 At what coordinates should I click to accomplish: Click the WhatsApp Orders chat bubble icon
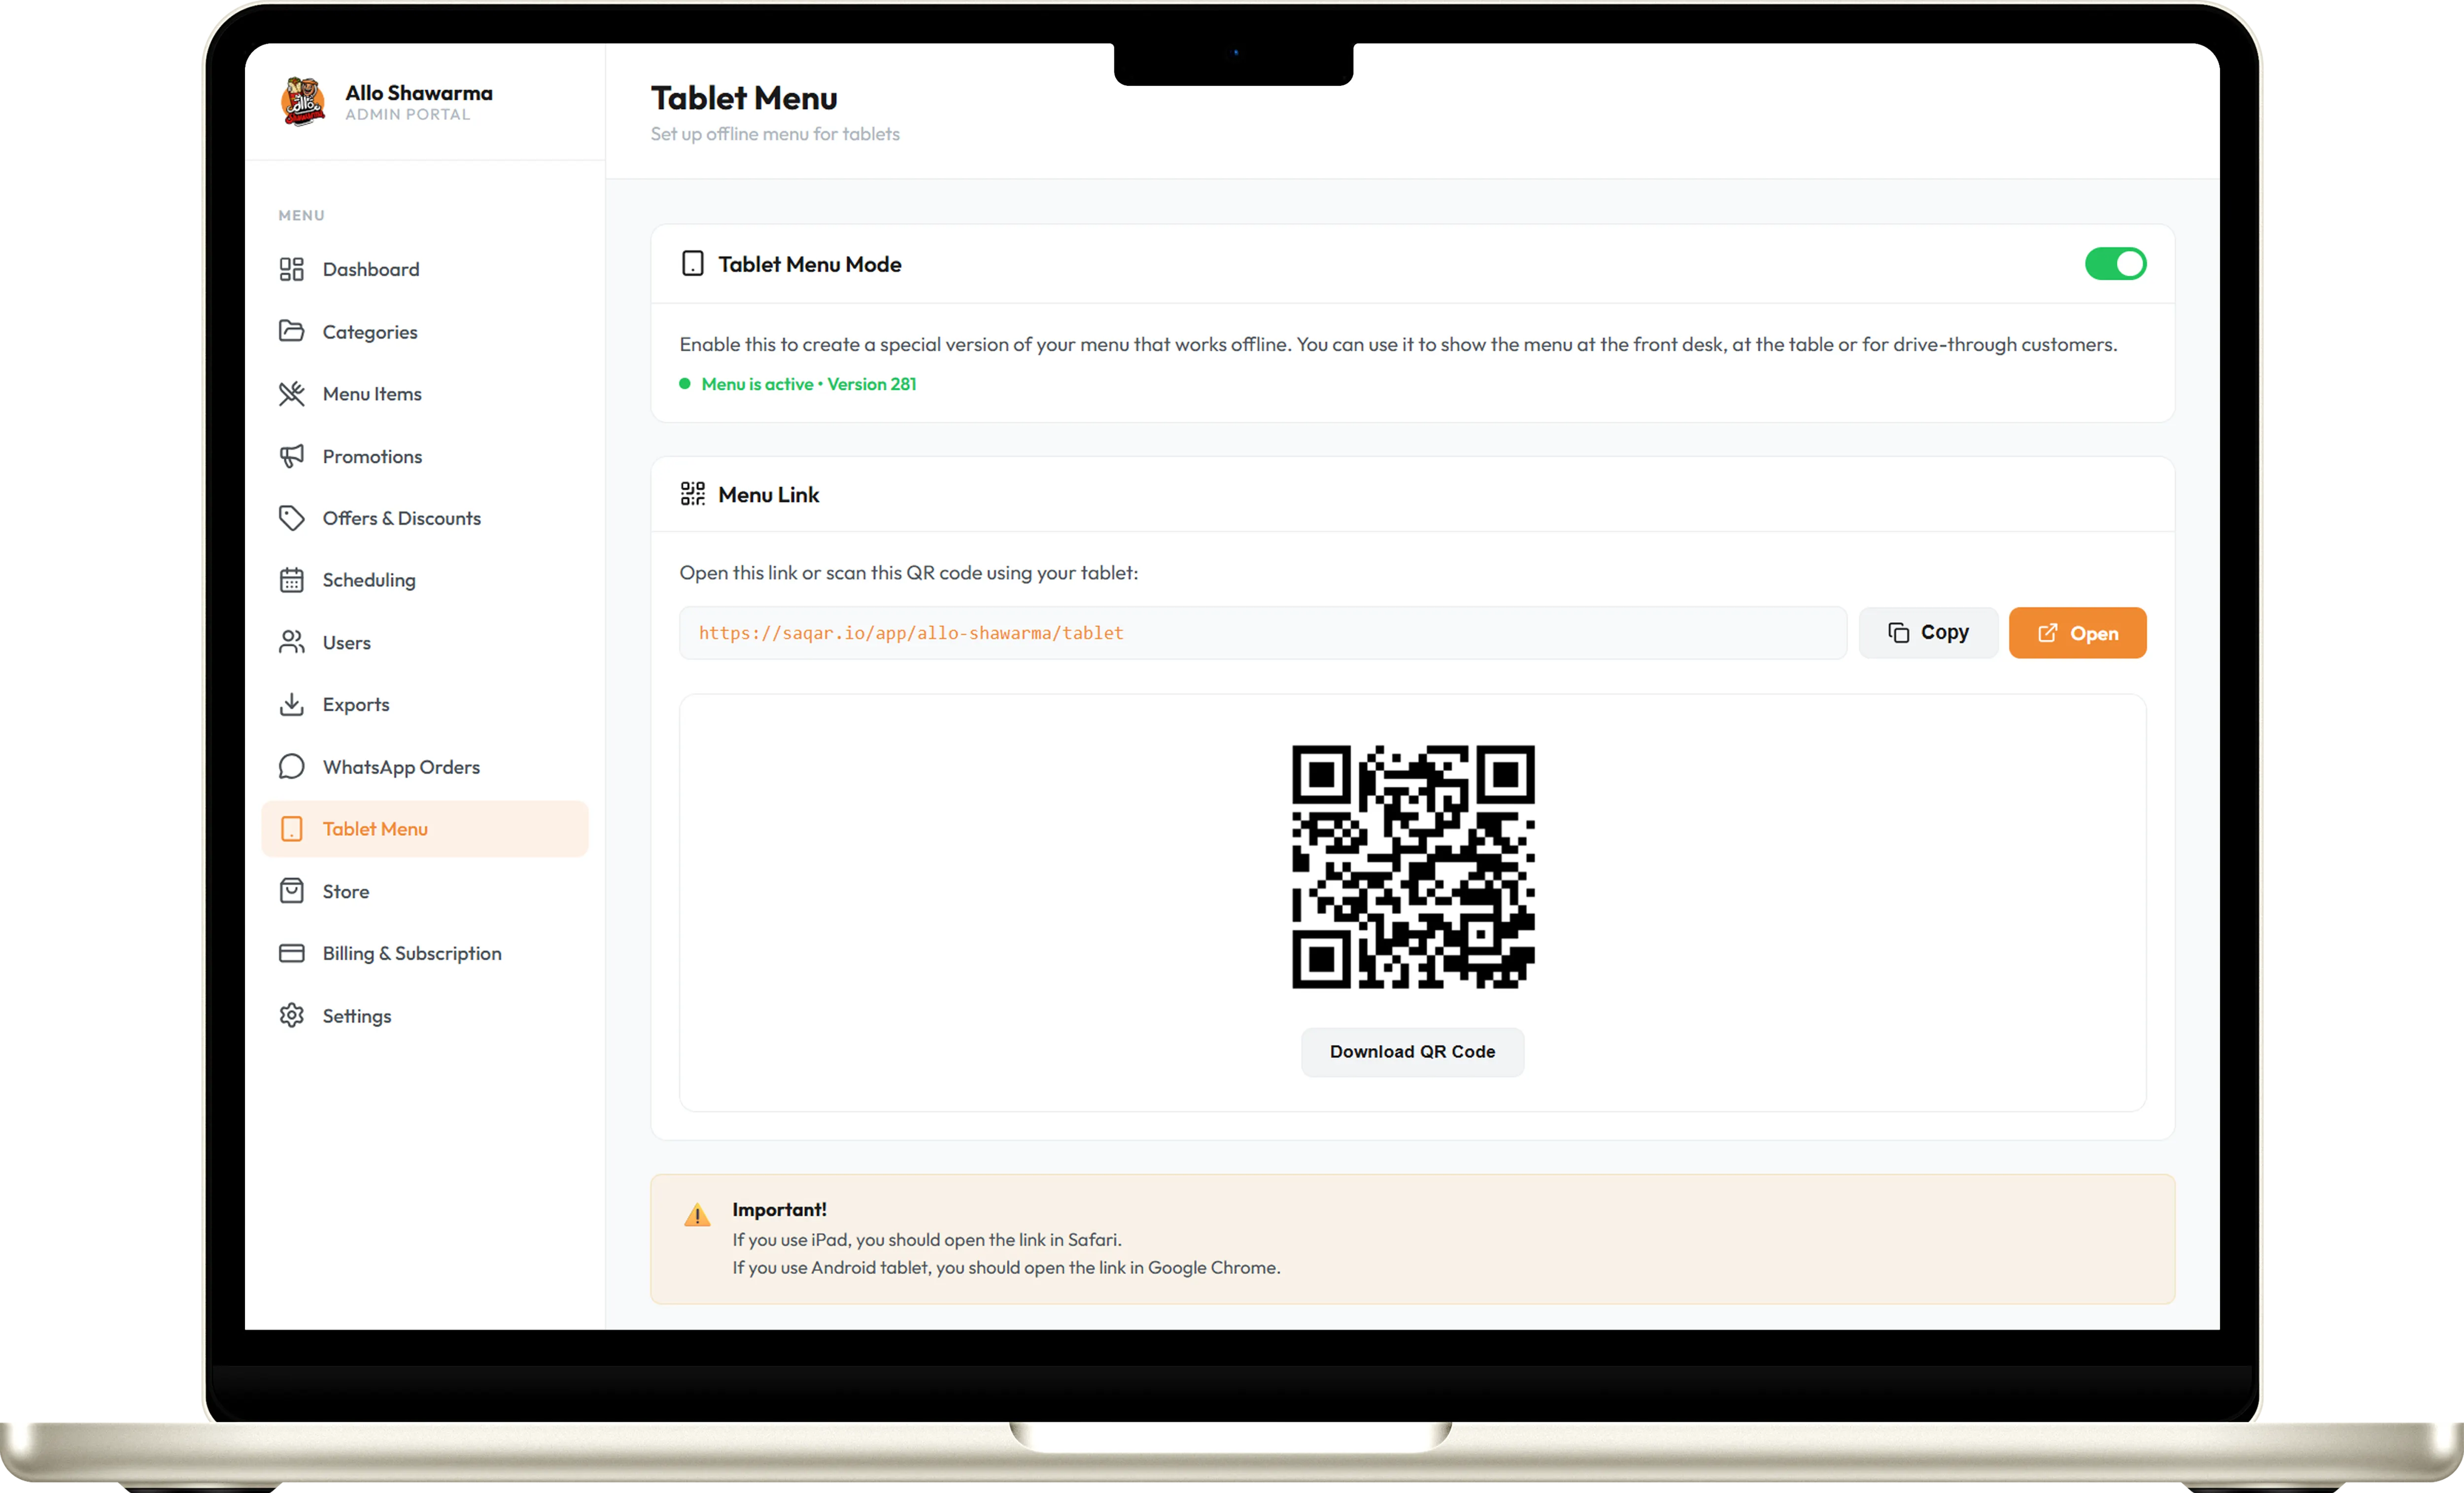click(x=291, y=767)
